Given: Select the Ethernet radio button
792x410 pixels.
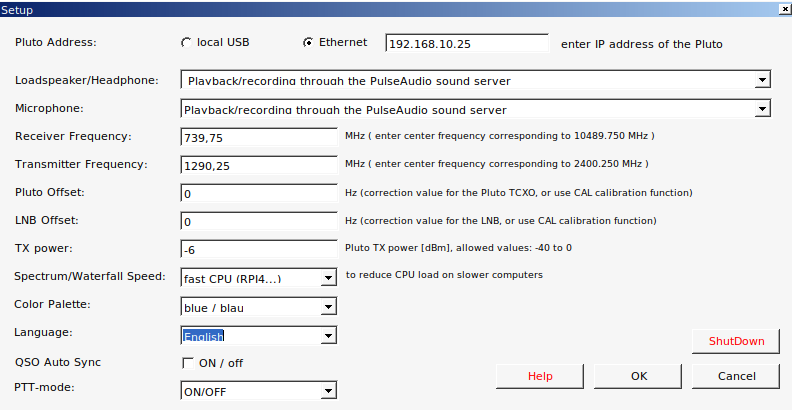Looking at the screenshot, I should tap(308, 43).
